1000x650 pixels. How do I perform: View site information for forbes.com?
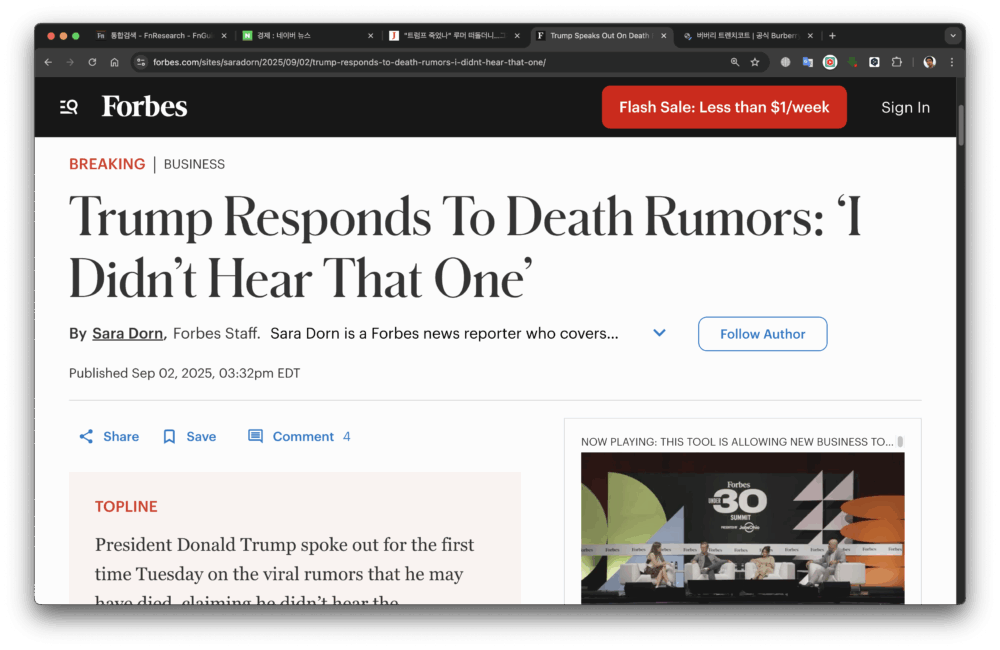point(141,62)
